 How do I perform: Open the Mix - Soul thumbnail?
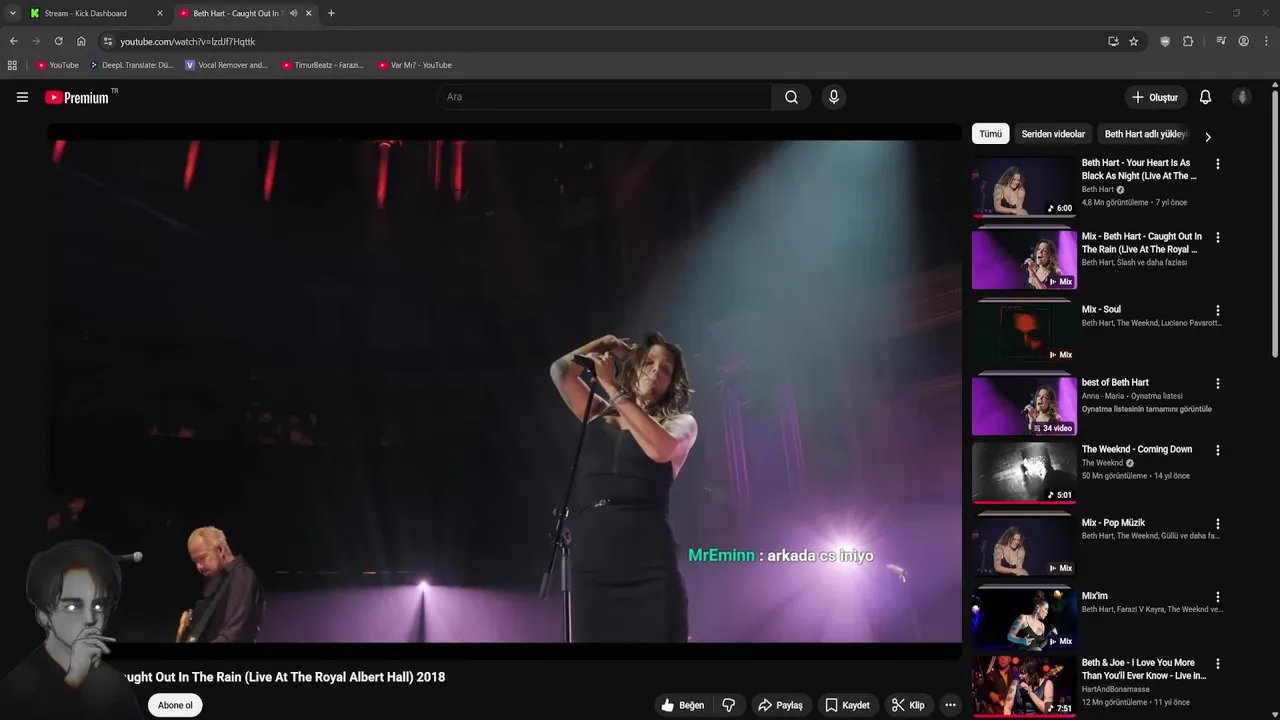pyautogui.click(x=1024, y=332)
